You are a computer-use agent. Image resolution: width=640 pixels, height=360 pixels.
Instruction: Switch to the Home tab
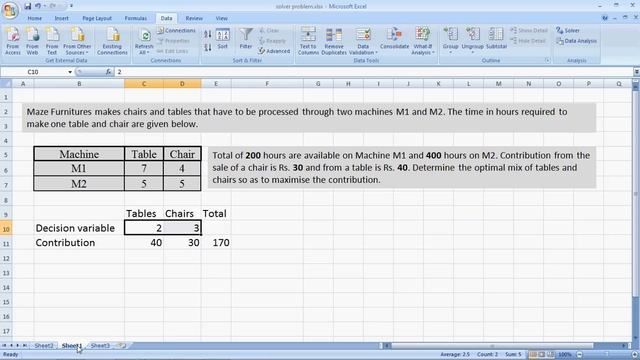(35, 18)
